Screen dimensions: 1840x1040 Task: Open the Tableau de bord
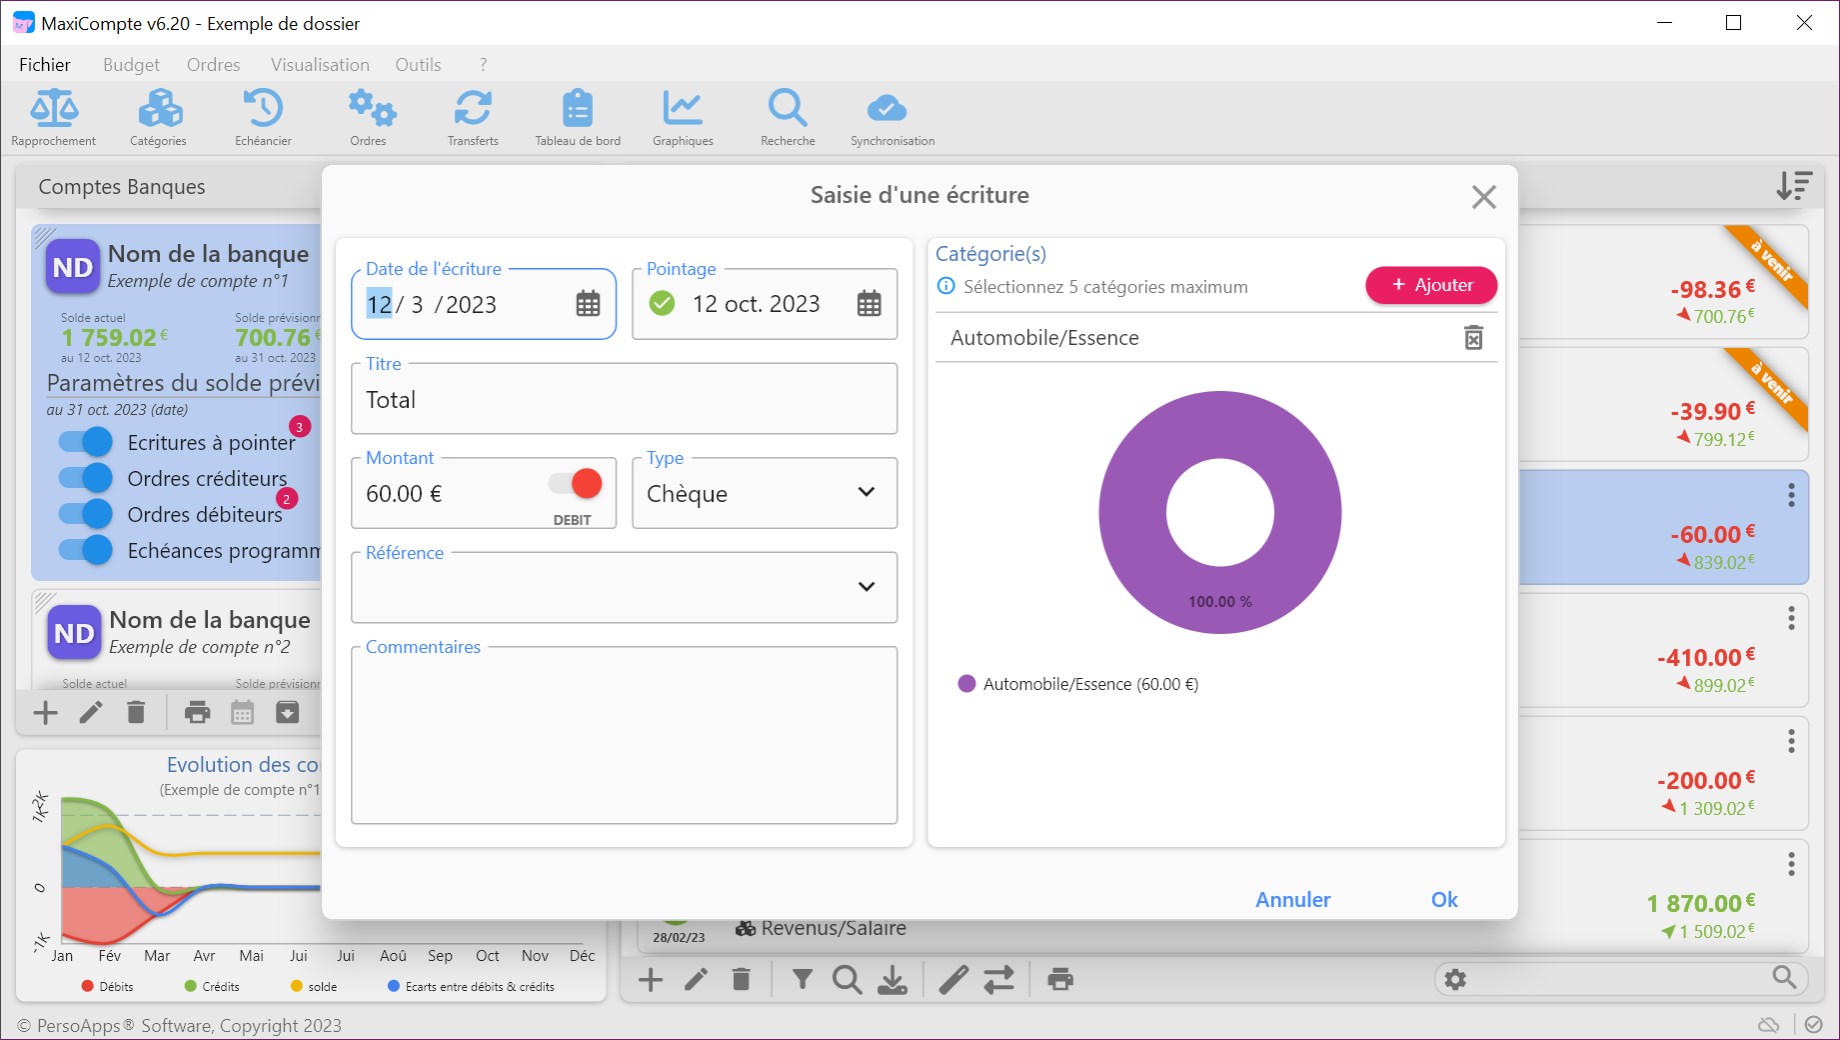pos(578,118)
